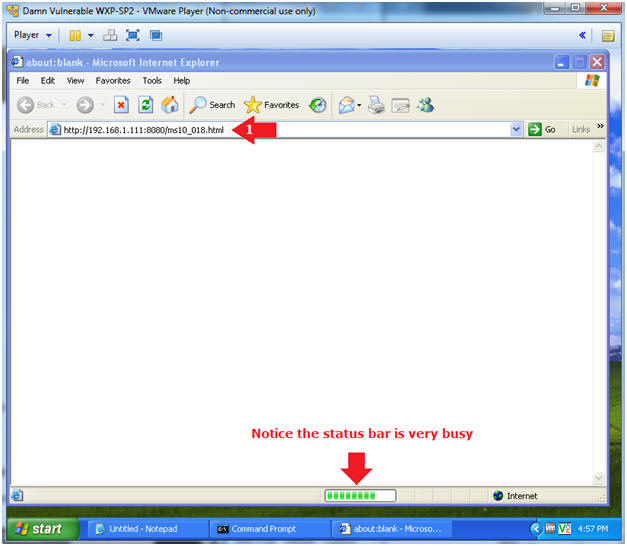Switch to Command Prompt on taskbar

pyautogui.click(x=270, y=529)
